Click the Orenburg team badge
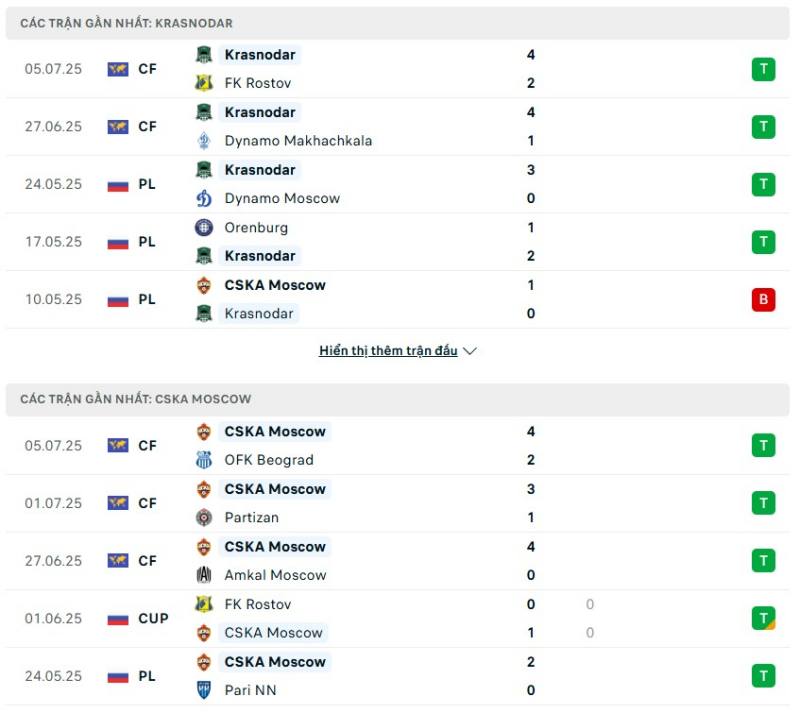 coord(204,227)
